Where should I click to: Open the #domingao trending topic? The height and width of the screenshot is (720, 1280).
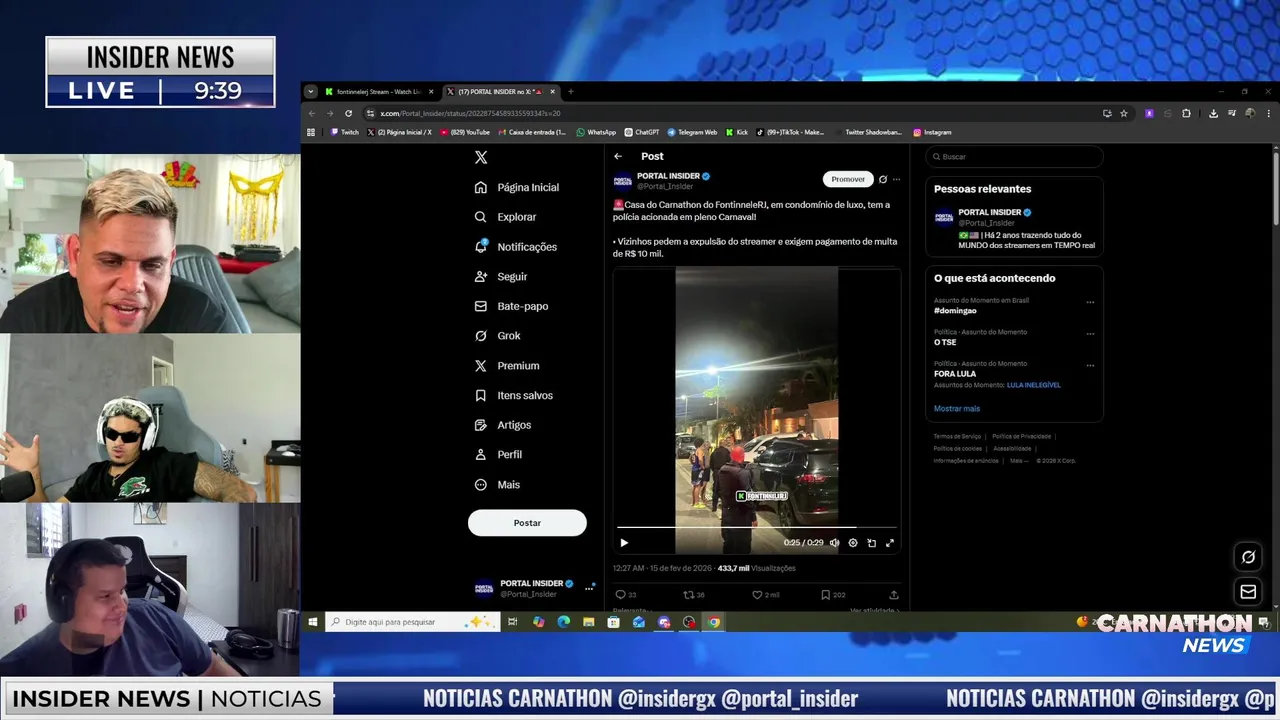click(x=955, y=310)
